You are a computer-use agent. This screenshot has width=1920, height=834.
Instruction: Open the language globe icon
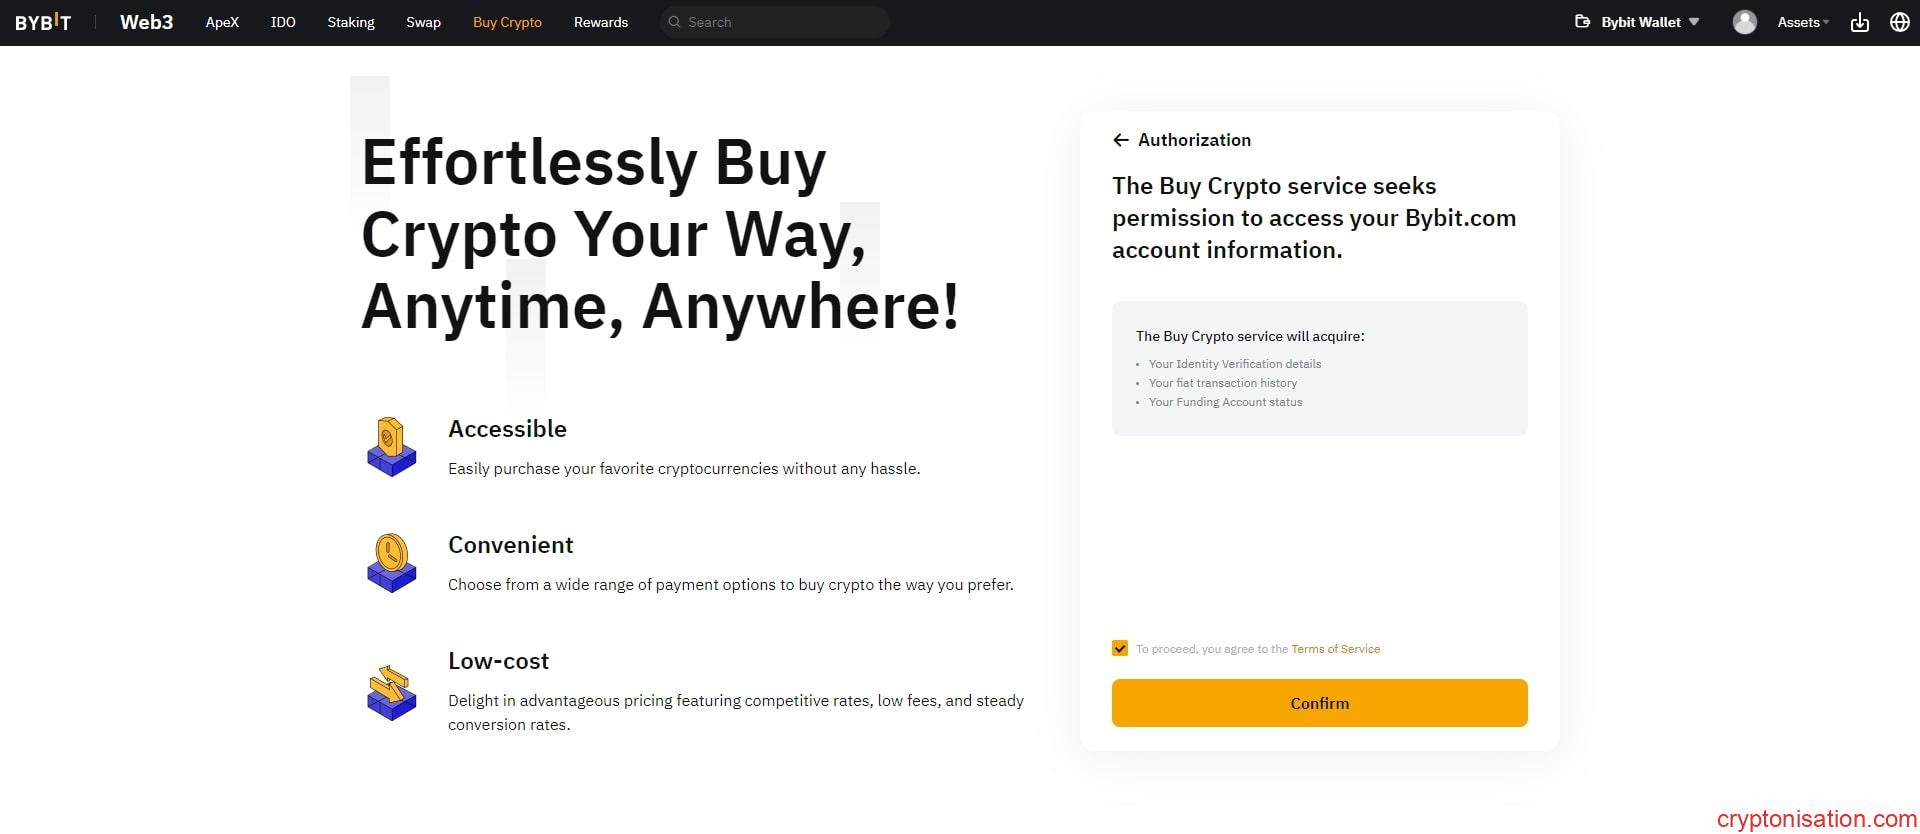pos(1900,22)
